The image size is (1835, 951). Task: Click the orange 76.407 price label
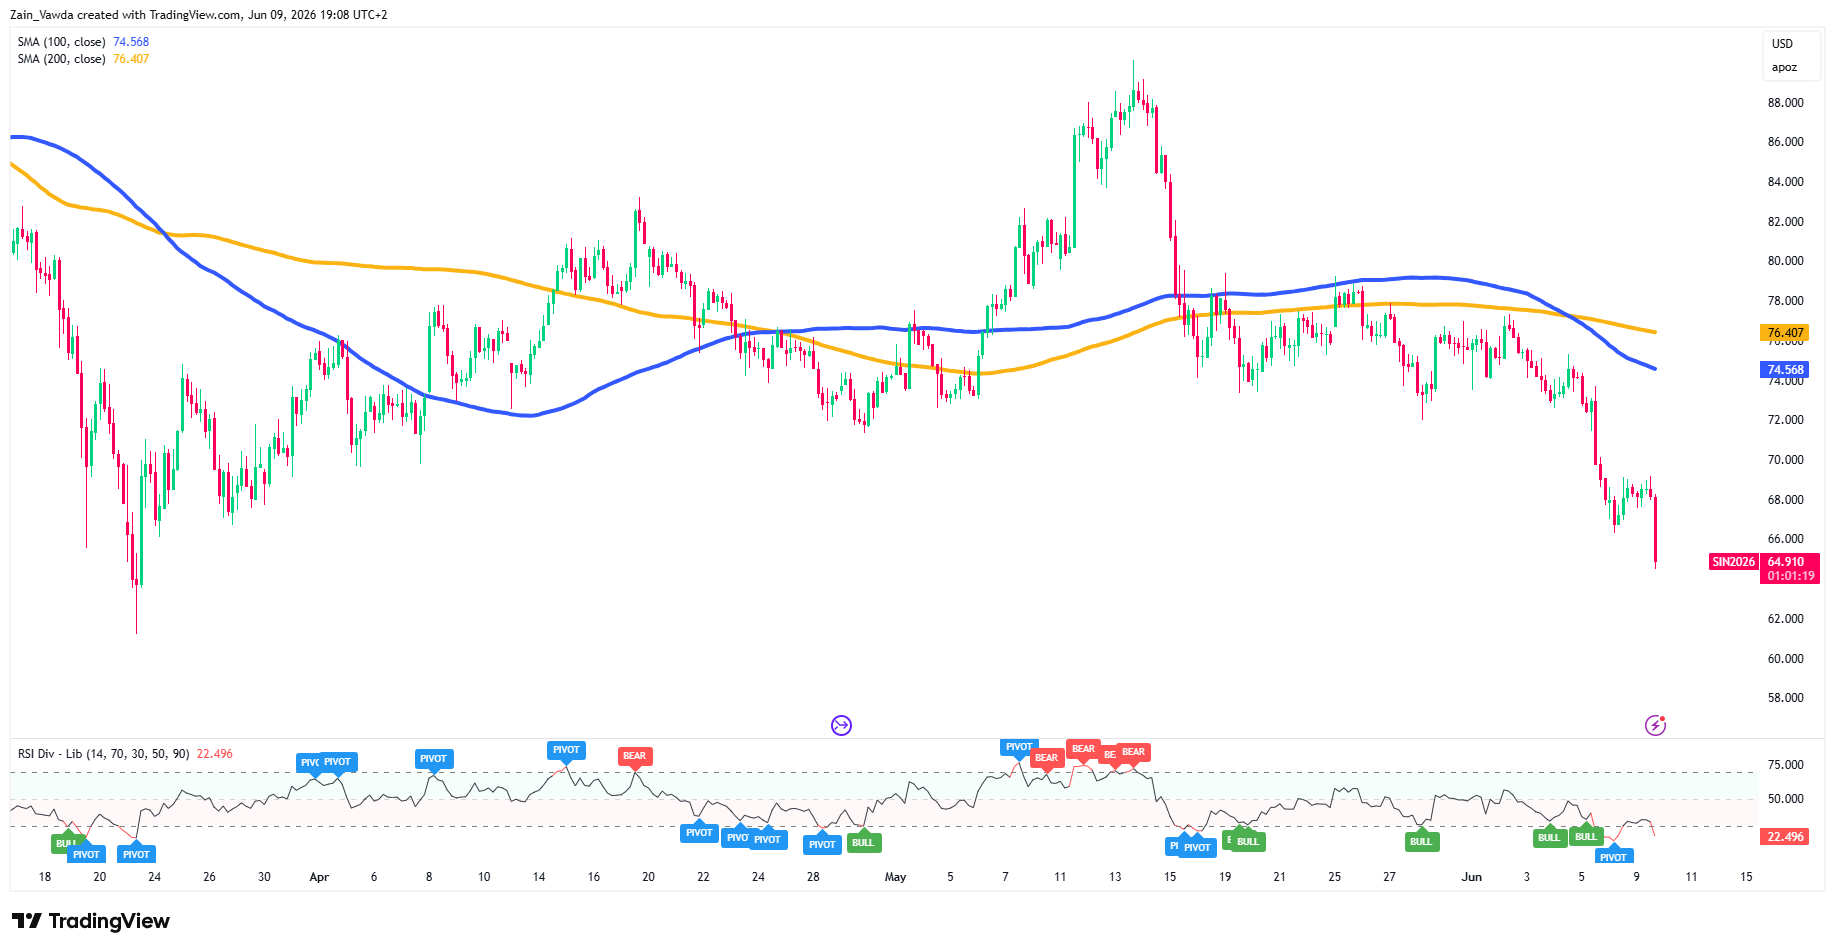click(1785, 333)
